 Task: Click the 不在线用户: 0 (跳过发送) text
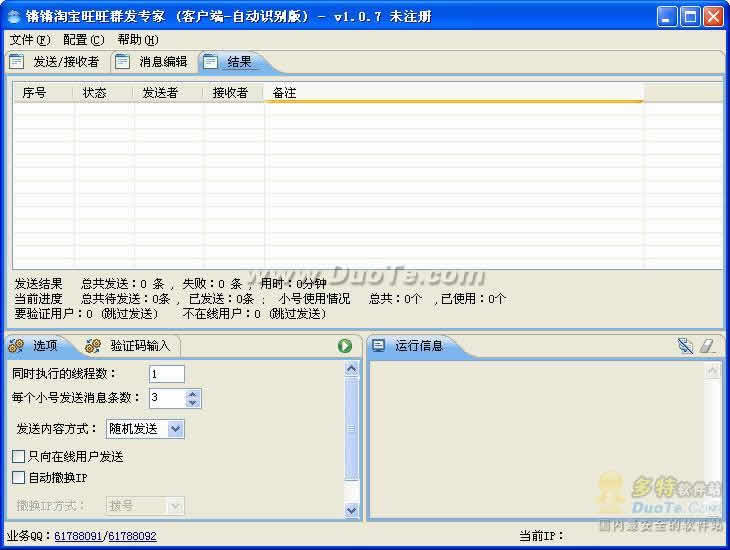255,314
